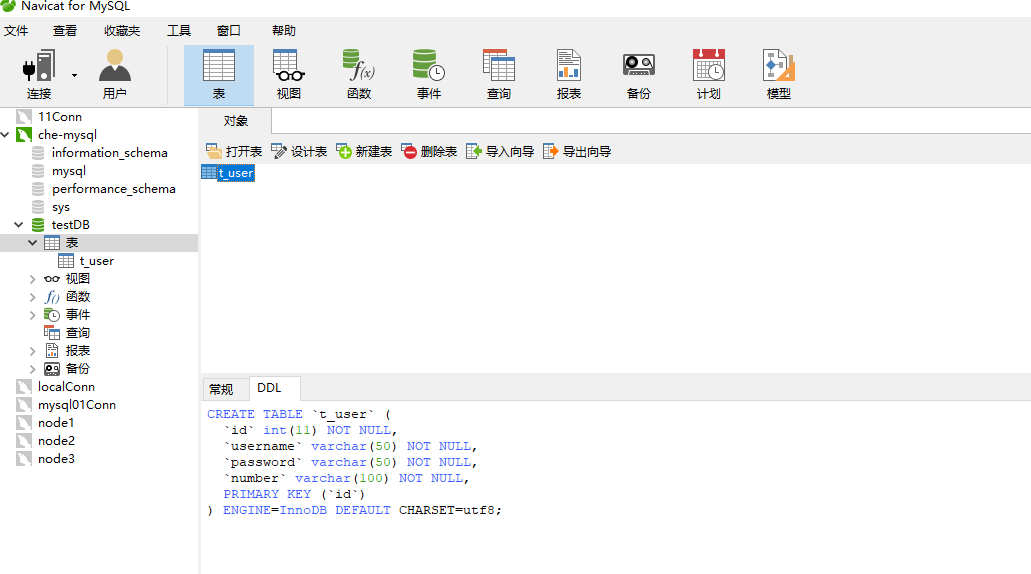This screenshot has height=574, width=1031.
Task: Select the node1 connection
Action: 56,423
